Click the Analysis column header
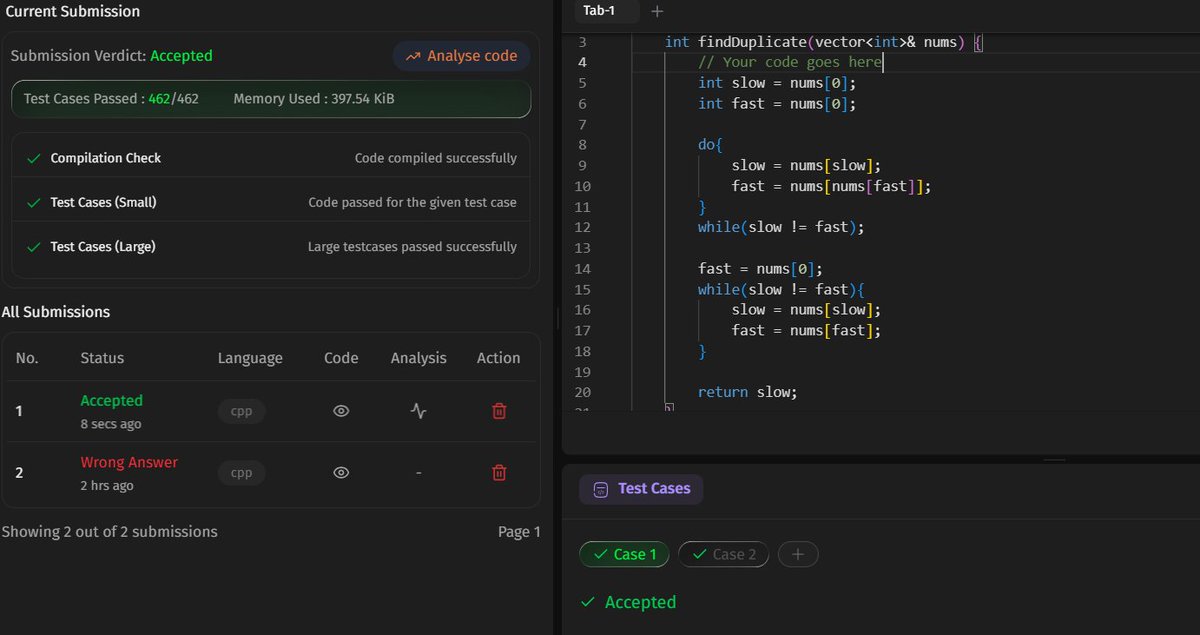 [x=418, y=358]
